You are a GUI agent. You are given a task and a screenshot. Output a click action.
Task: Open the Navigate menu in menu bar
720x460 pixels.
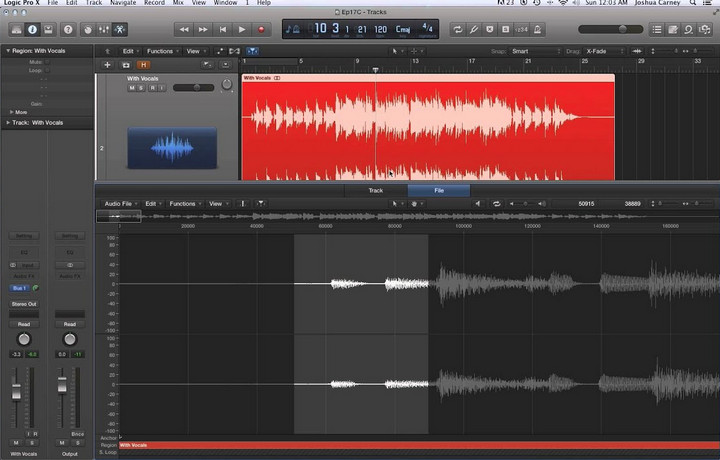tap(121, 4)
